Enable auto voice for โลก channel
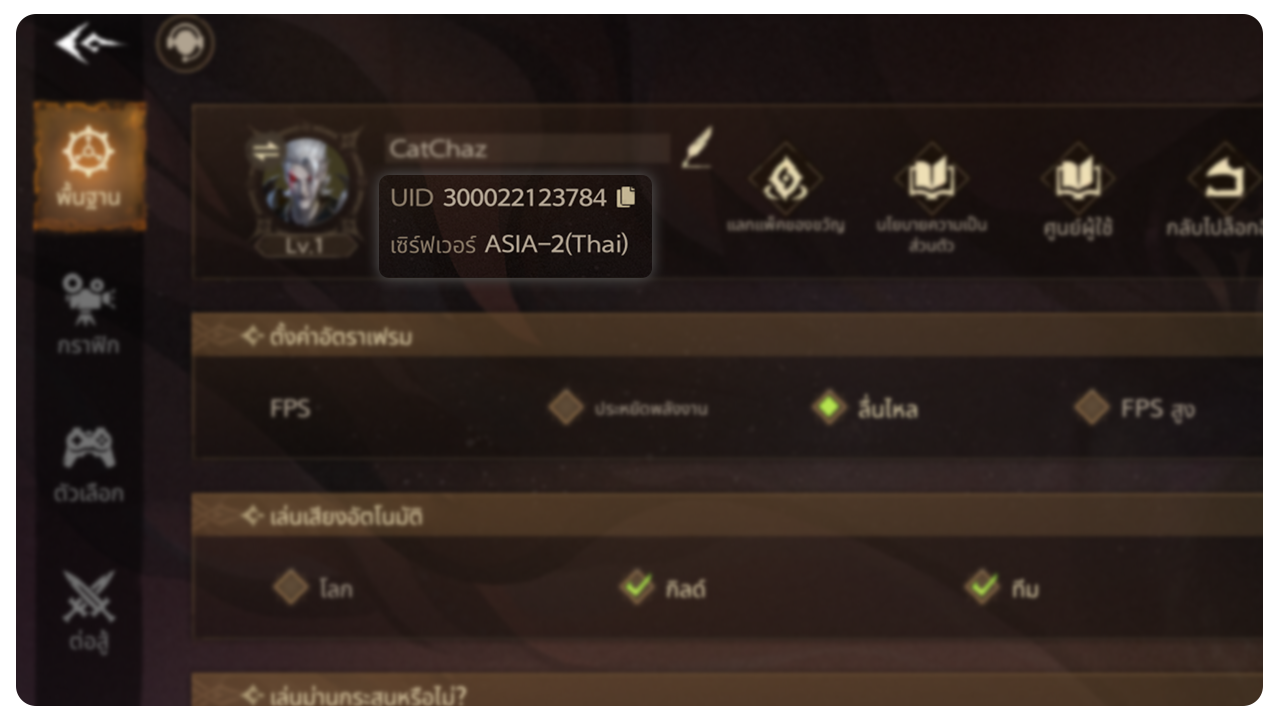The image size is (1280, 720). pyautogui.click(x=291, y=587)
